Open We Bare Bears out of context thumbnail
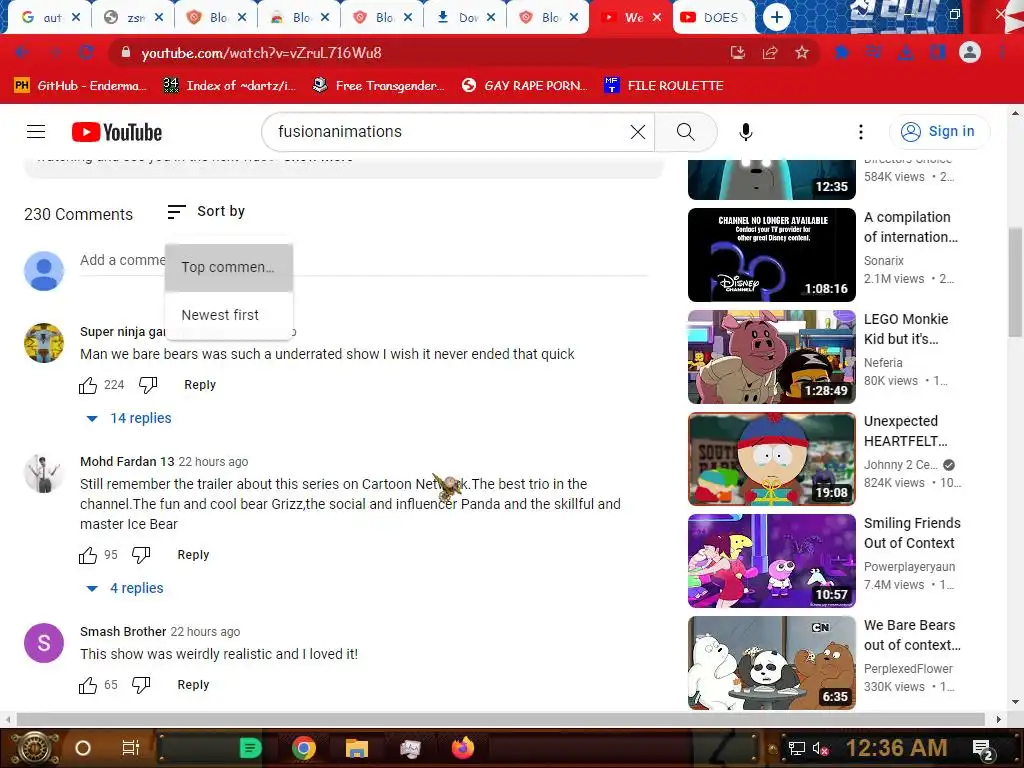1024x768 pixels. (x=771, y=663)
